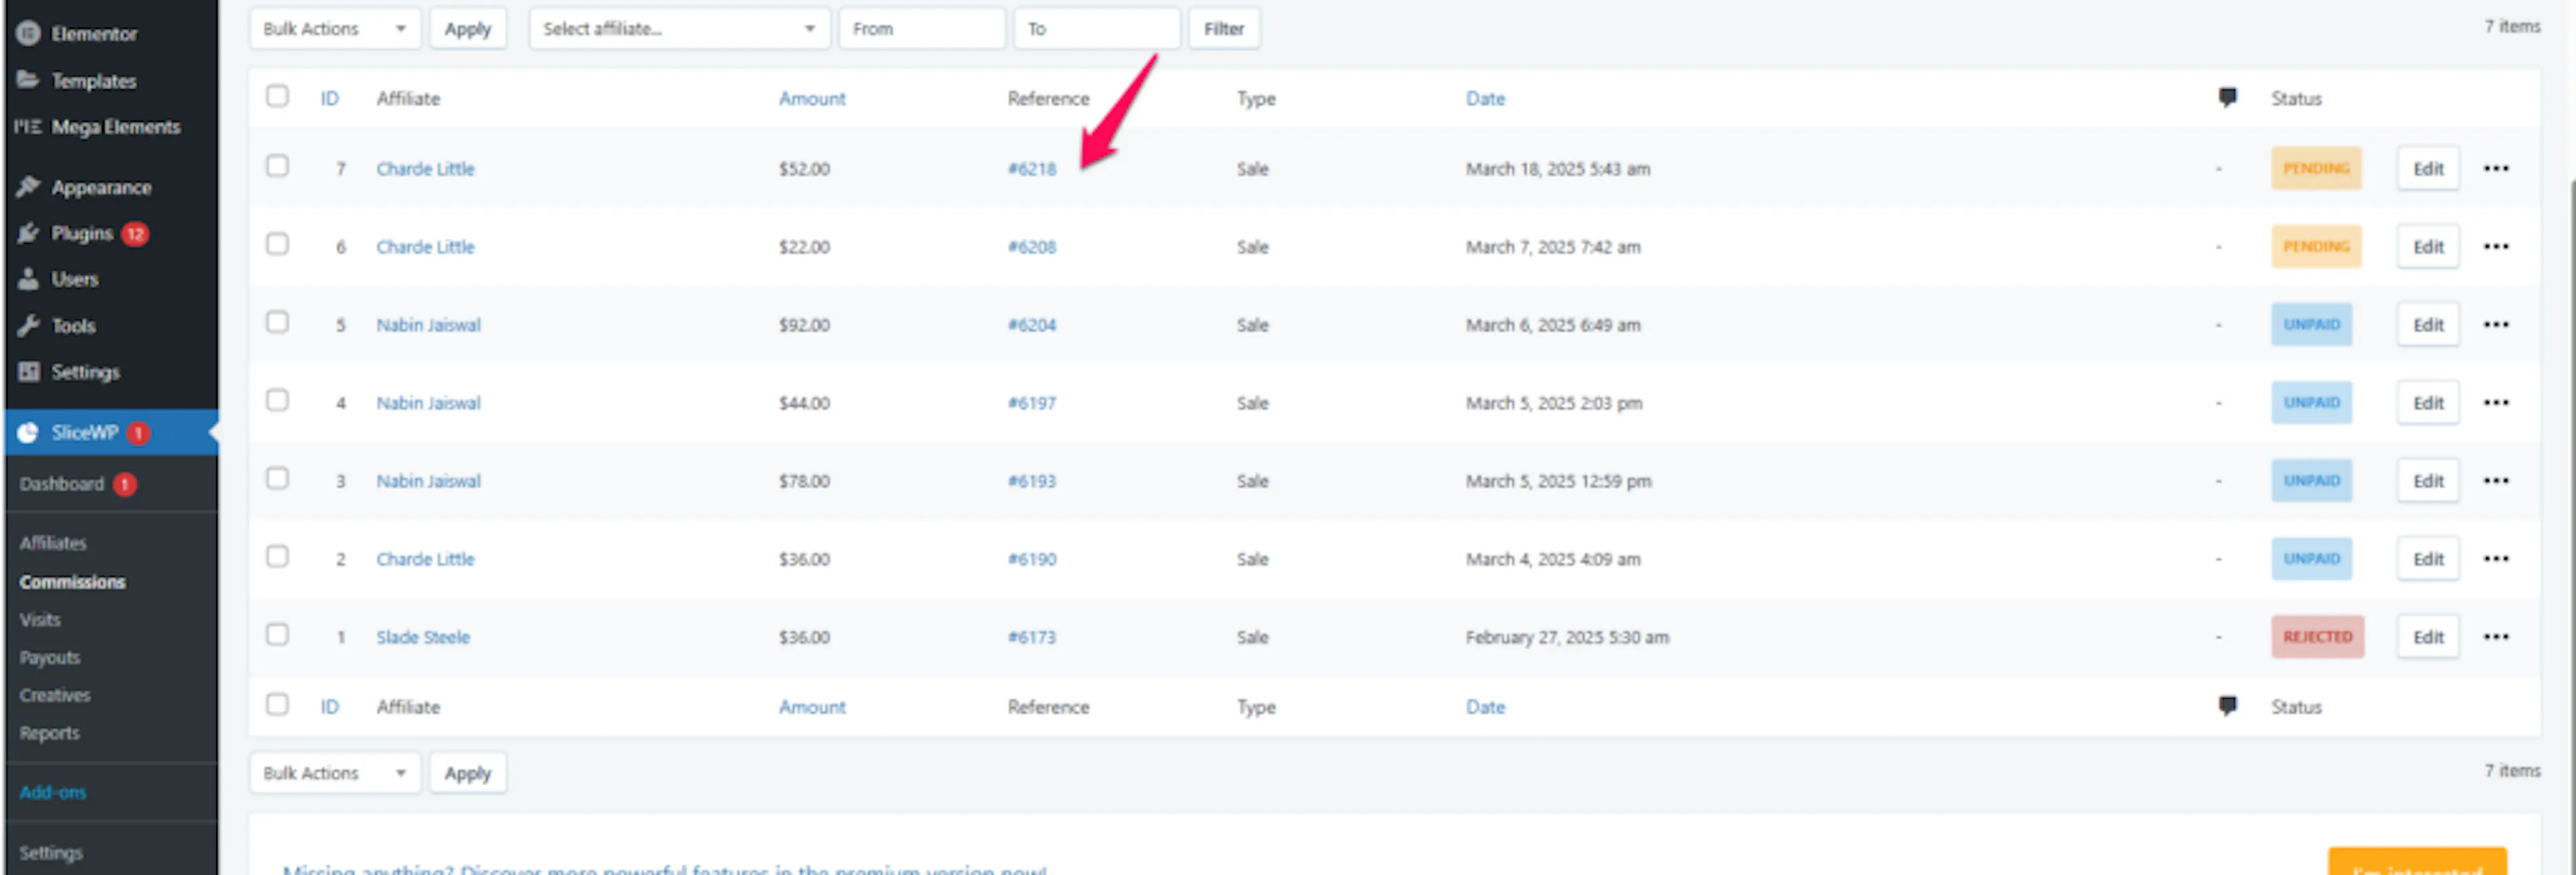
Task: Click the notes comment icon in header
Action: [2227, 98]
